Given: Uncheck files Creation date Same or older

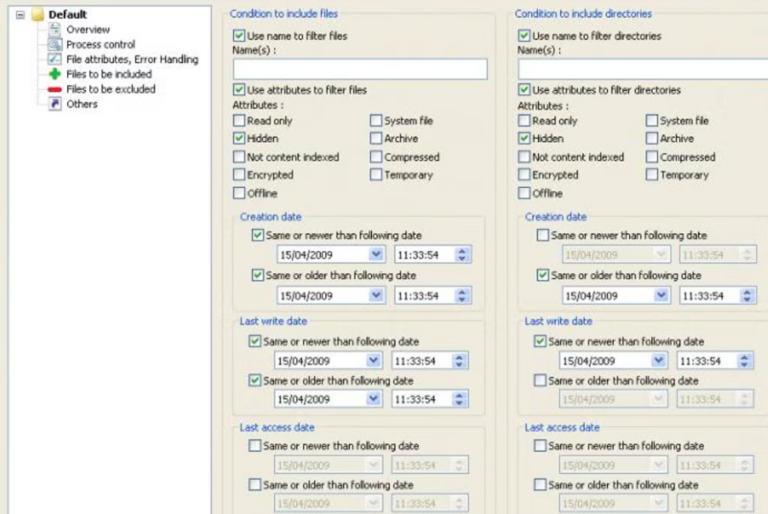Looking at the screenshot, I should [x=258, y=275].
